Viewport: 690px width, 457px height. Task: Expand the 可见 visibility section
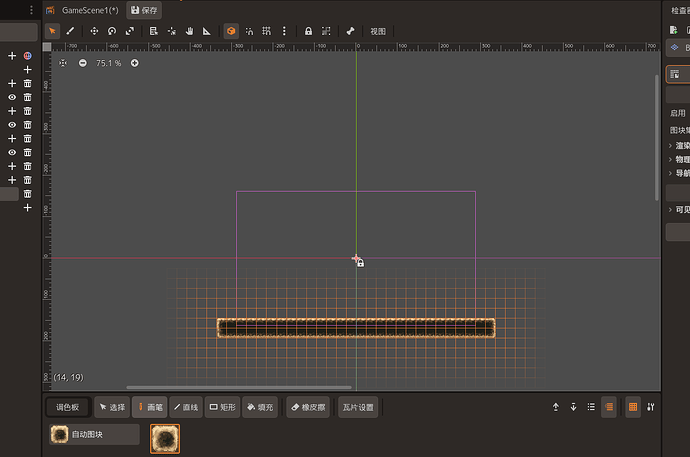pos(679,210)
